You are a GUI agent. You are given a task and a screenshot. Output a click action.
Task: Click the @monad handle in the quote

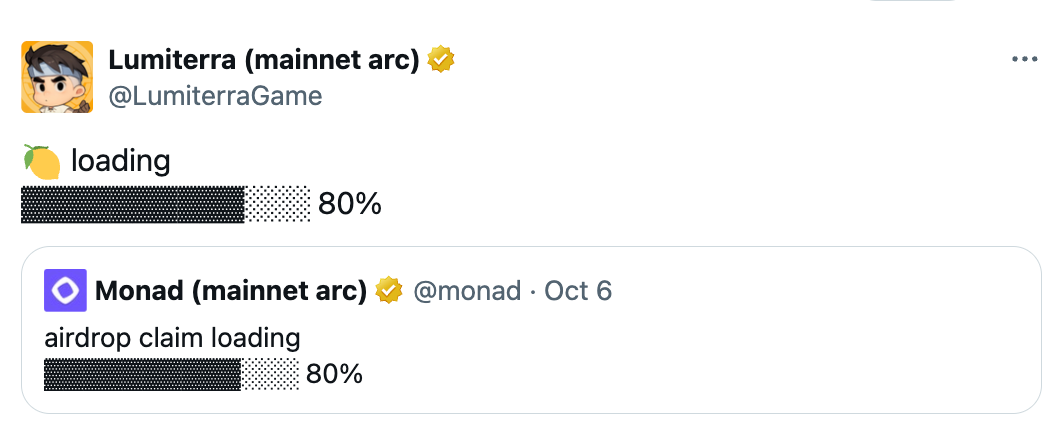pos(467,291)
